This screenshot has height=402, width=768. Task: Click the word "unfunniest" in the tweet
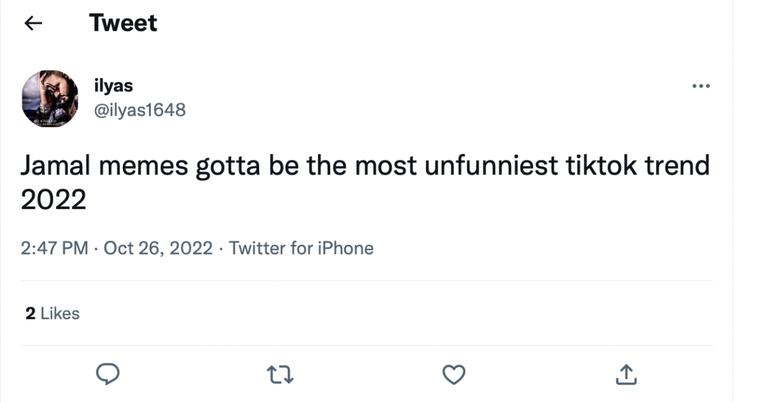point(481,165)
